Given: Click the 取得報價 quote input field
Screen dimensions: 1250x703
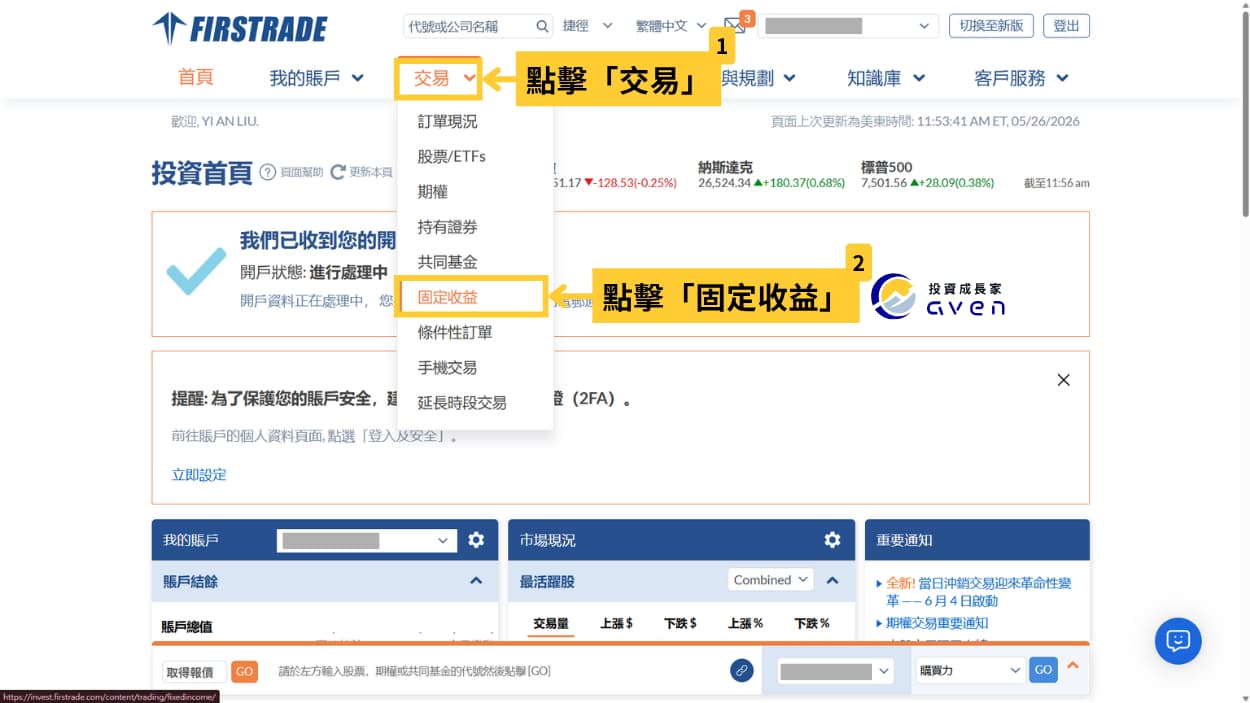Looking at the screenshot, I should 195,671.
